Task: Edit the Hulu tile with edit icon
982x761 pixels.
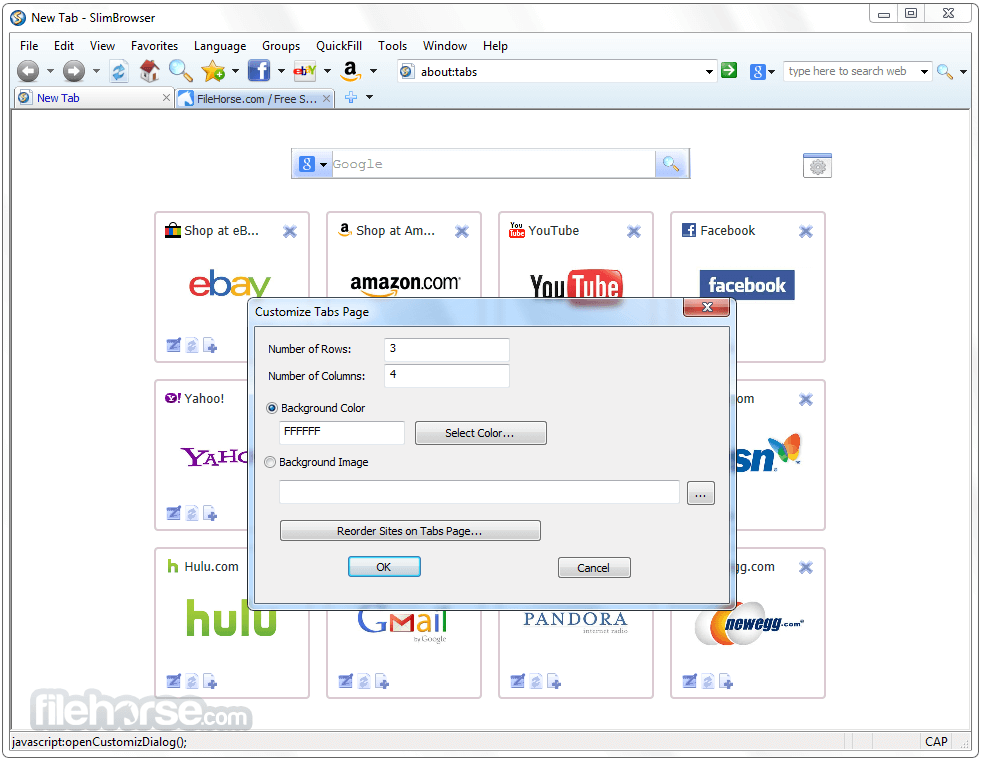Action: point(173,681)
